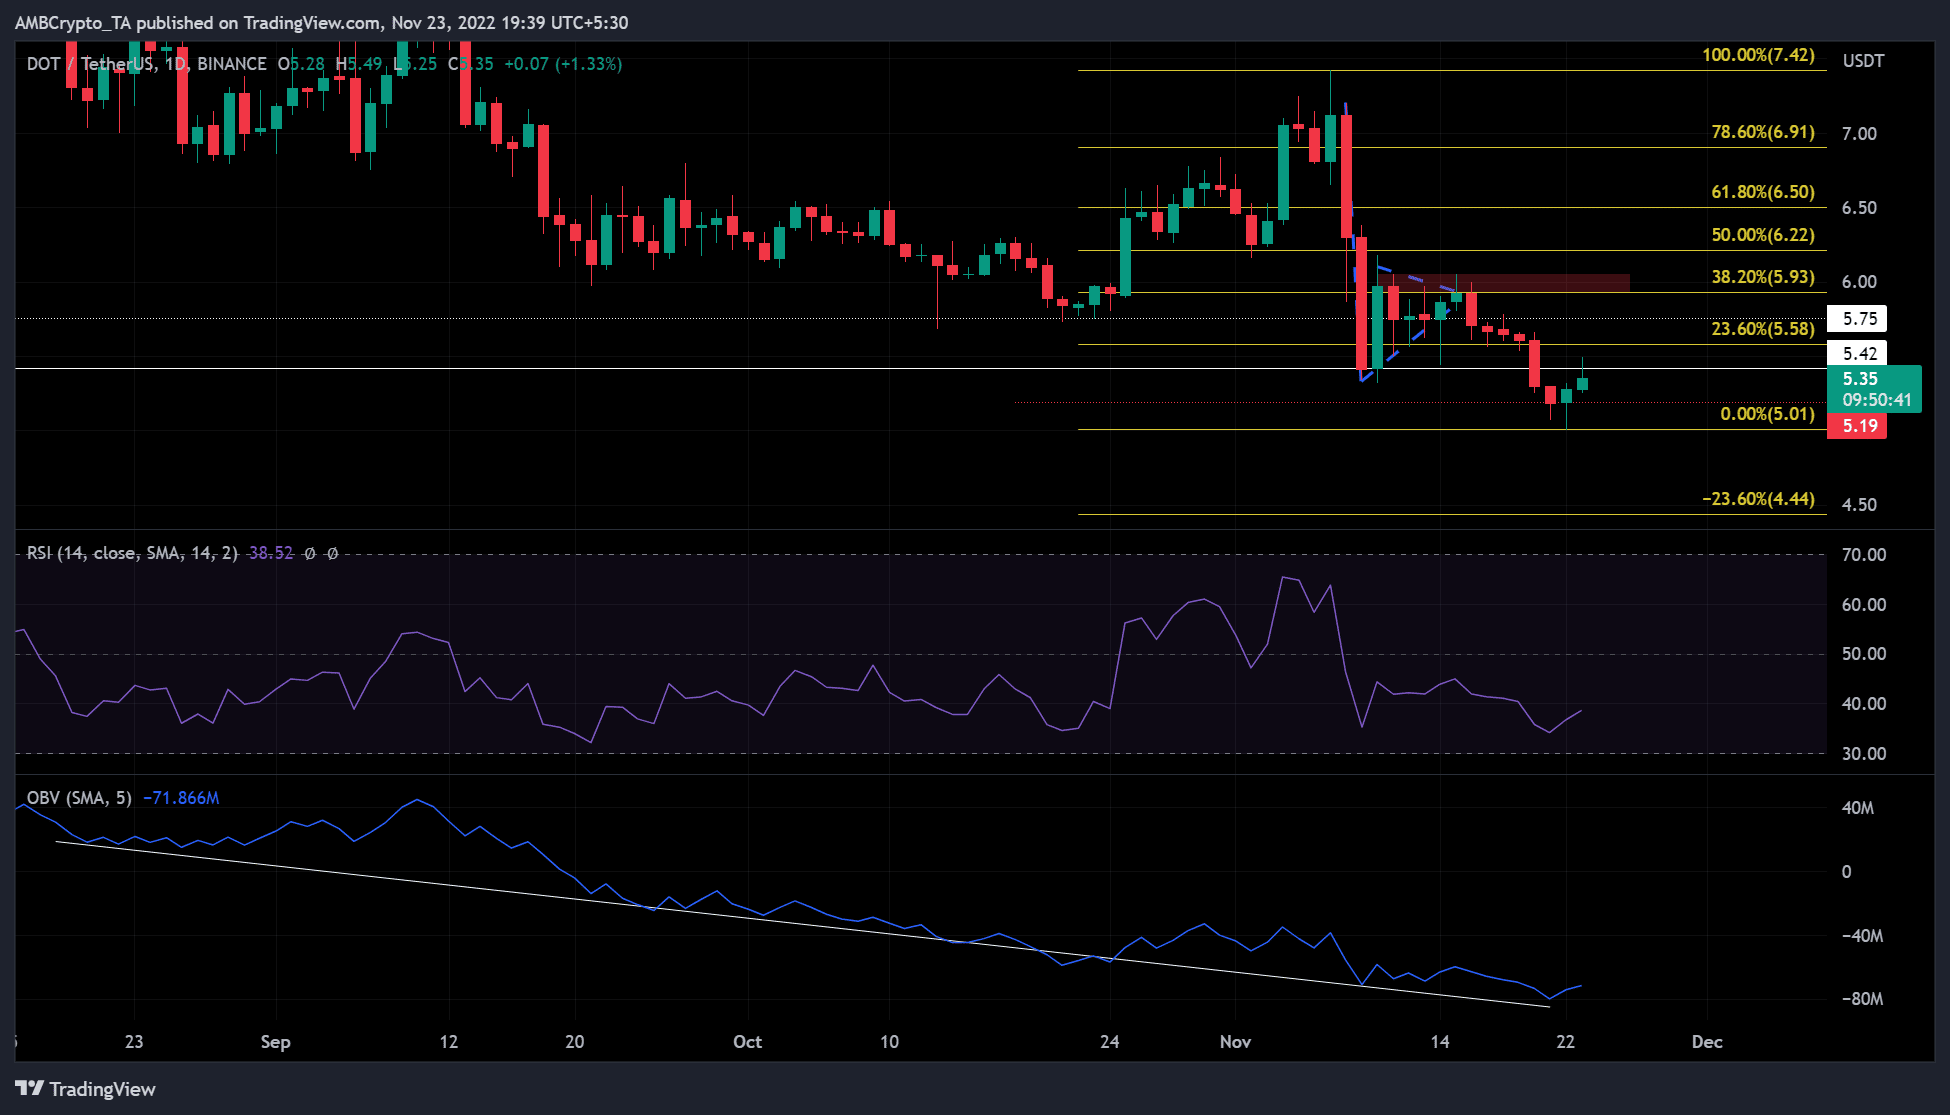Click the 1D interval in the chart legend
1950x1115 pixels.
[x=175, y=64]
